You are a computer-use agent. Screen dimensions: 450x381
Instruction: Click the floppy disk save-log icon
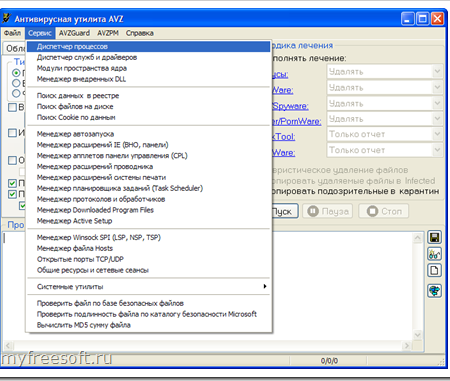pos(434,238)
